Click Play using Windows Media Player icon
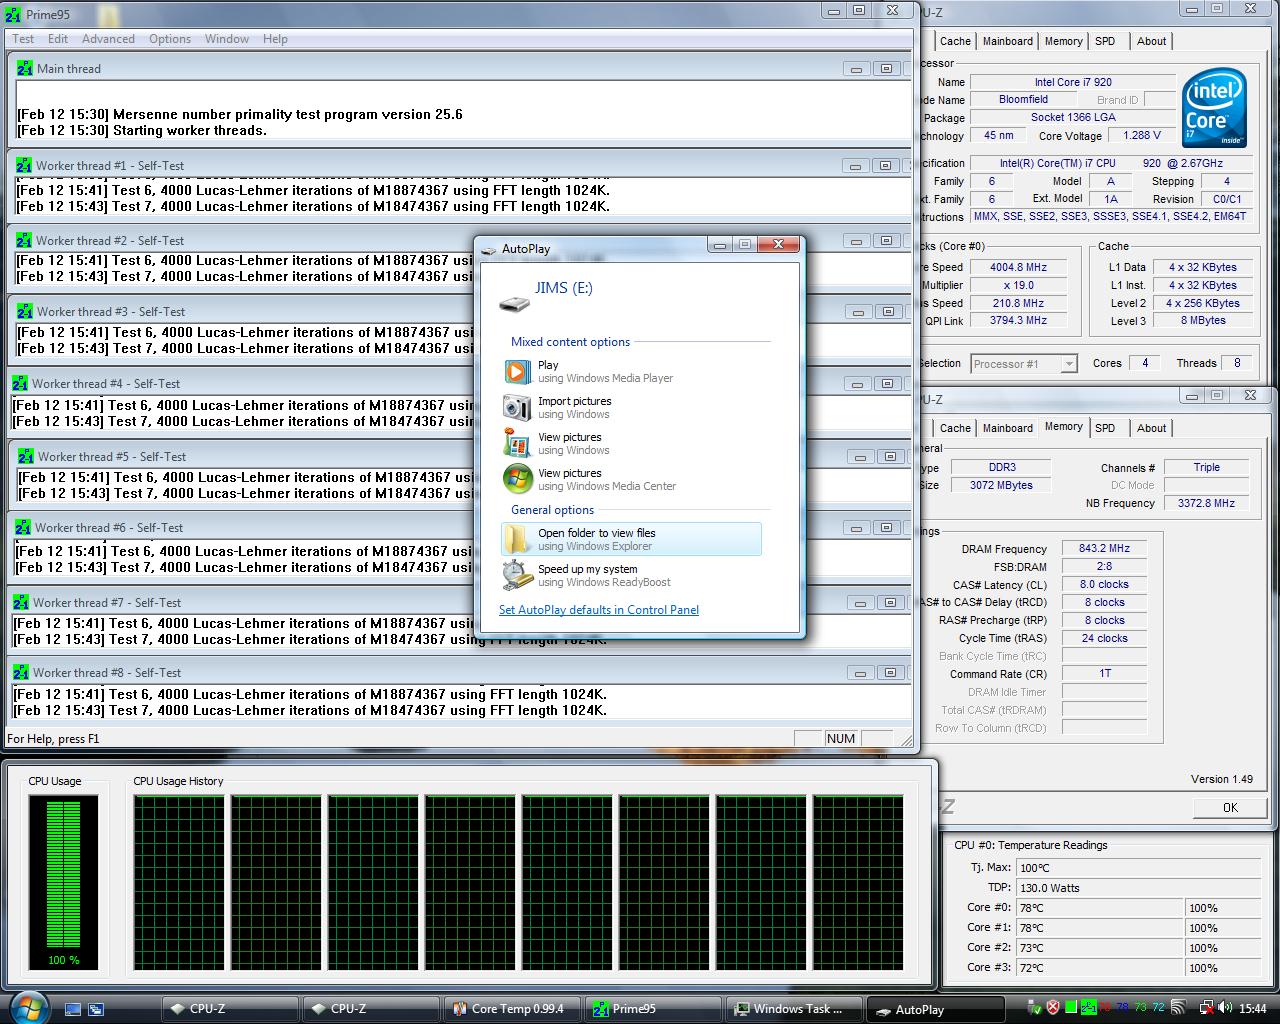 tap(517, 371)
